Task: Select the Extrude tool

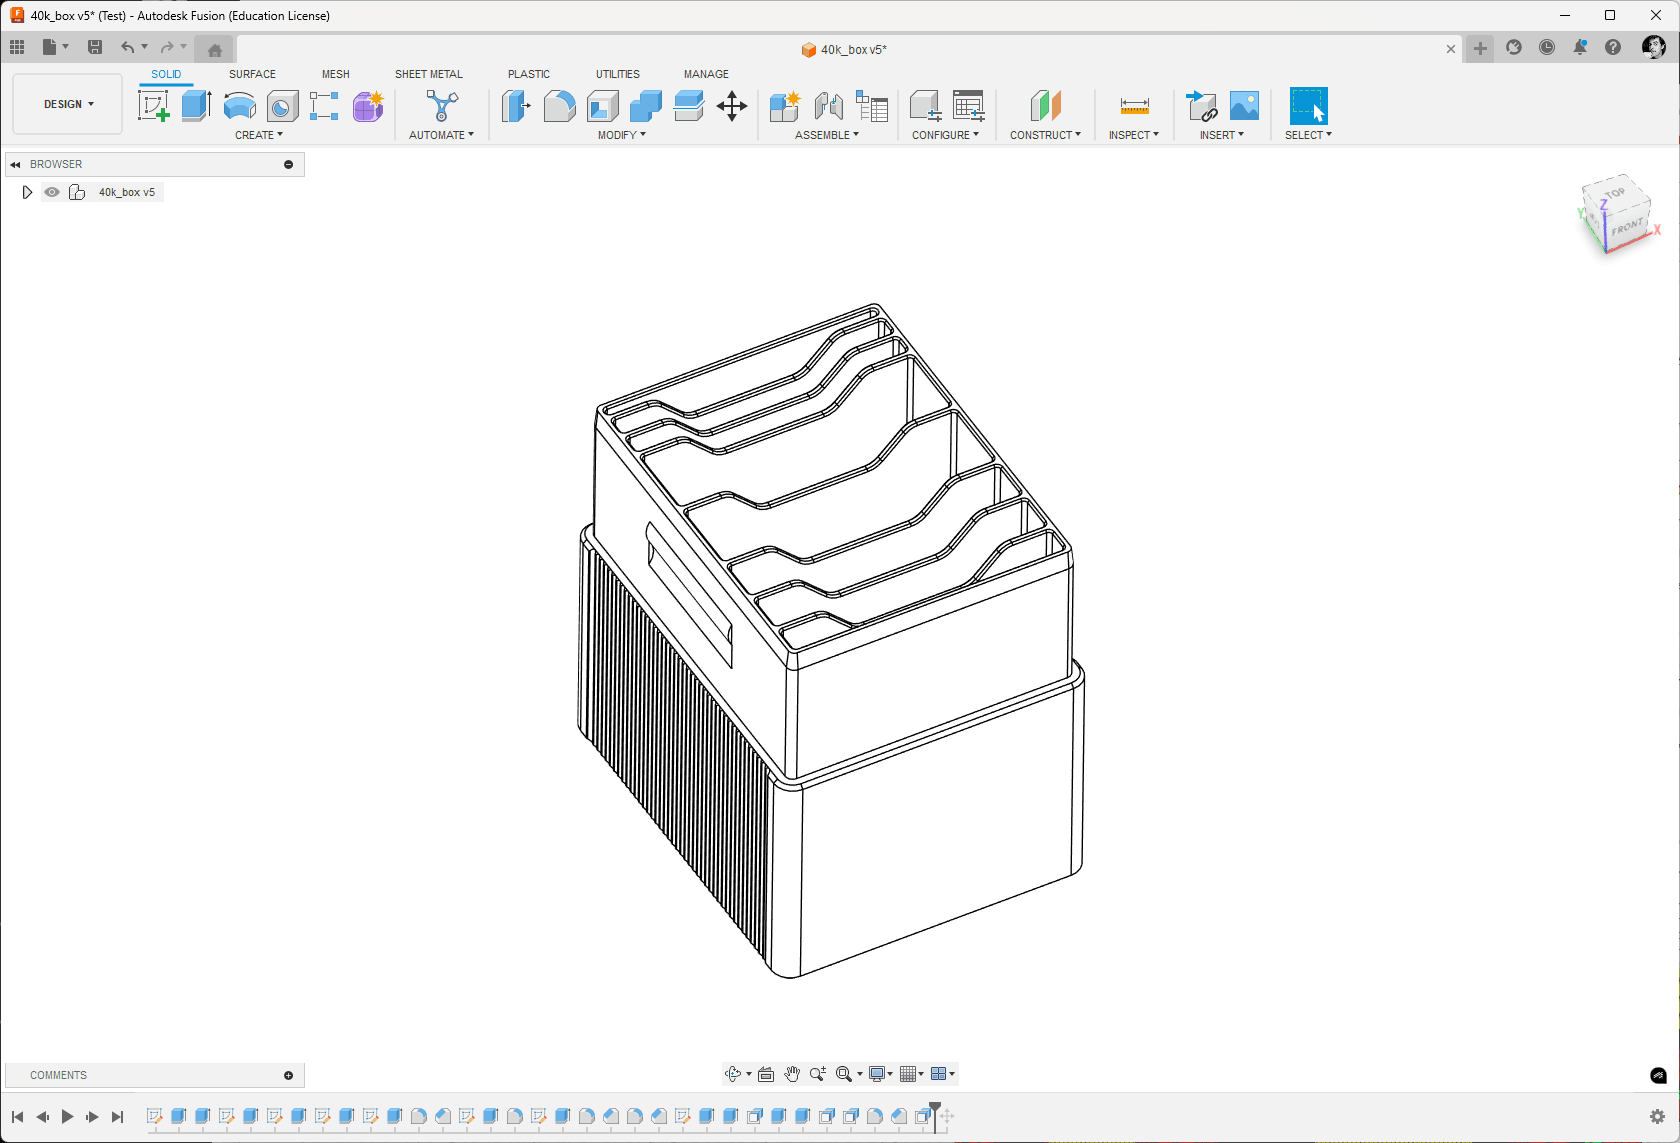Action: (x=196, y=105)
